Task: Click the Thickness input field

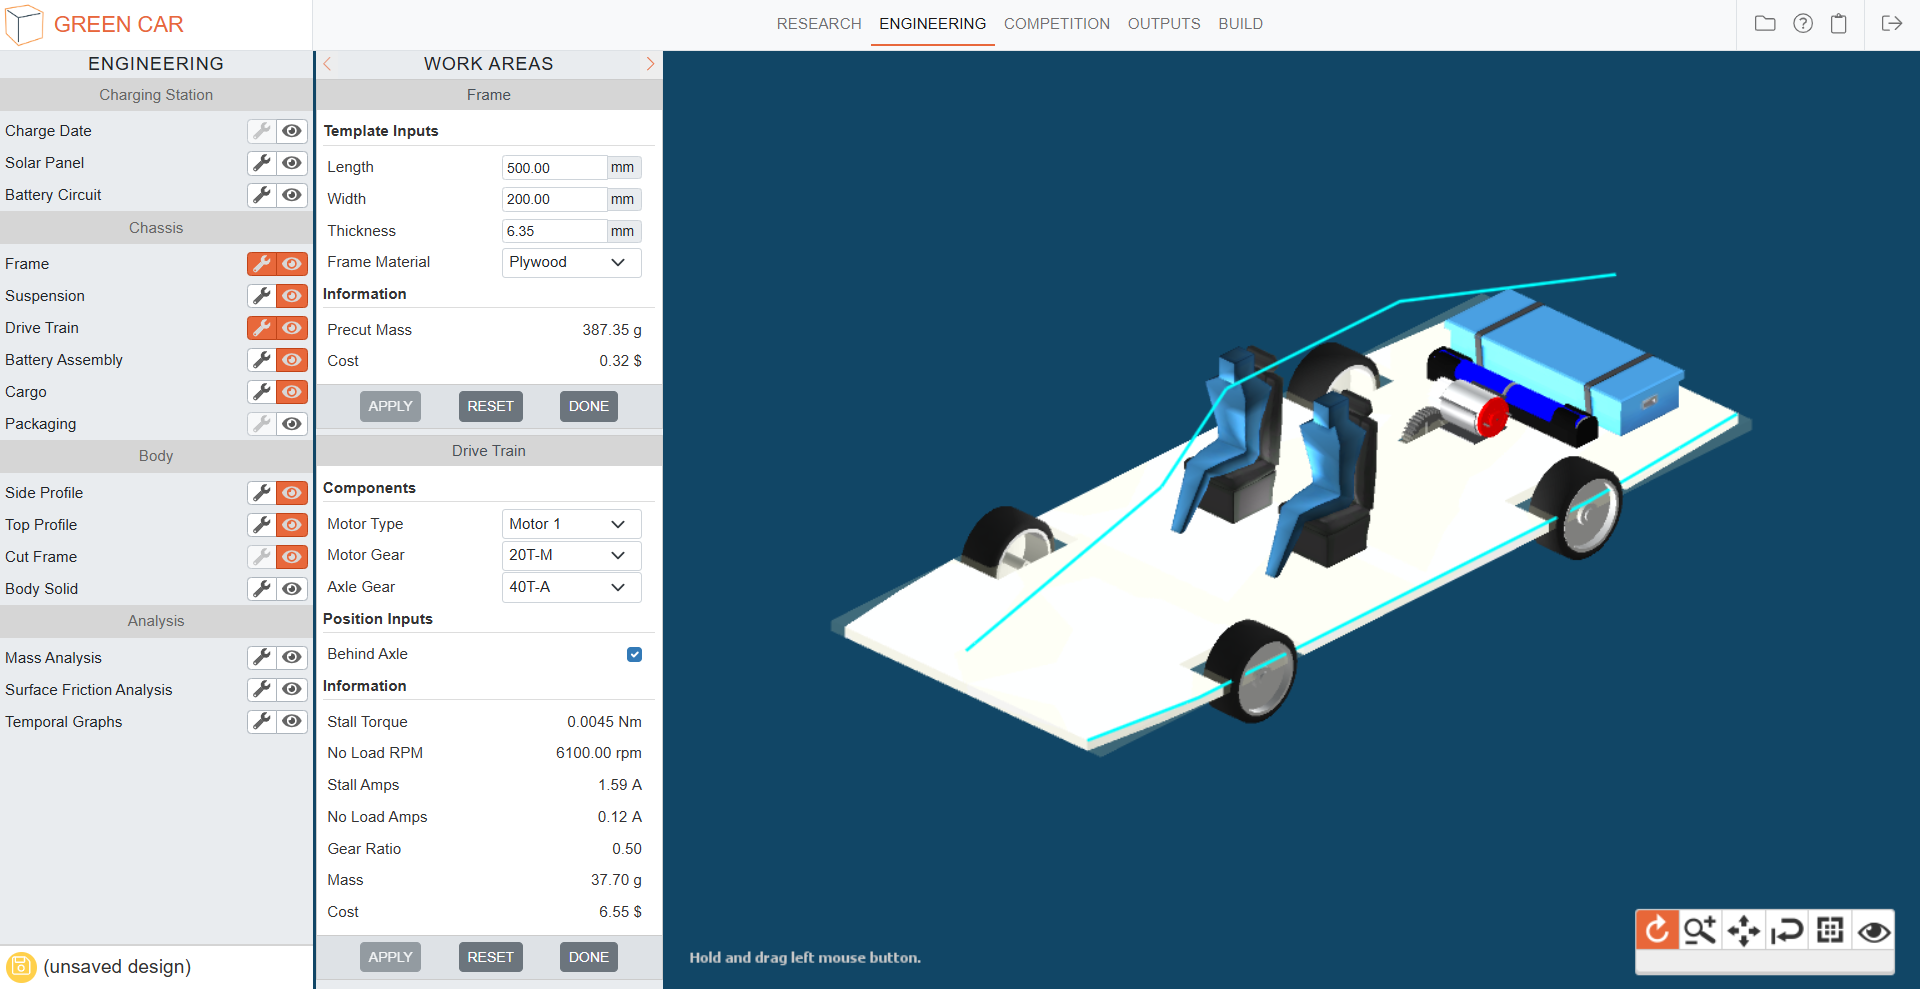Action: point(553,231)
